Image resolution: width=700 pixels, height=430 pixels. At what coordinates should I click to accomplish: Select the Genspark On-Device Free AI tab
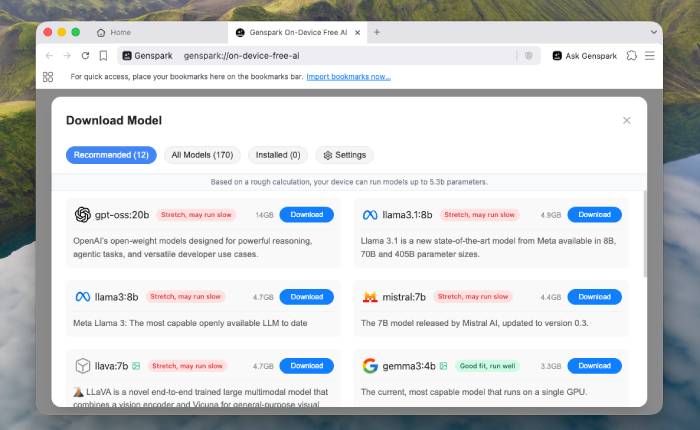[297, 33]
